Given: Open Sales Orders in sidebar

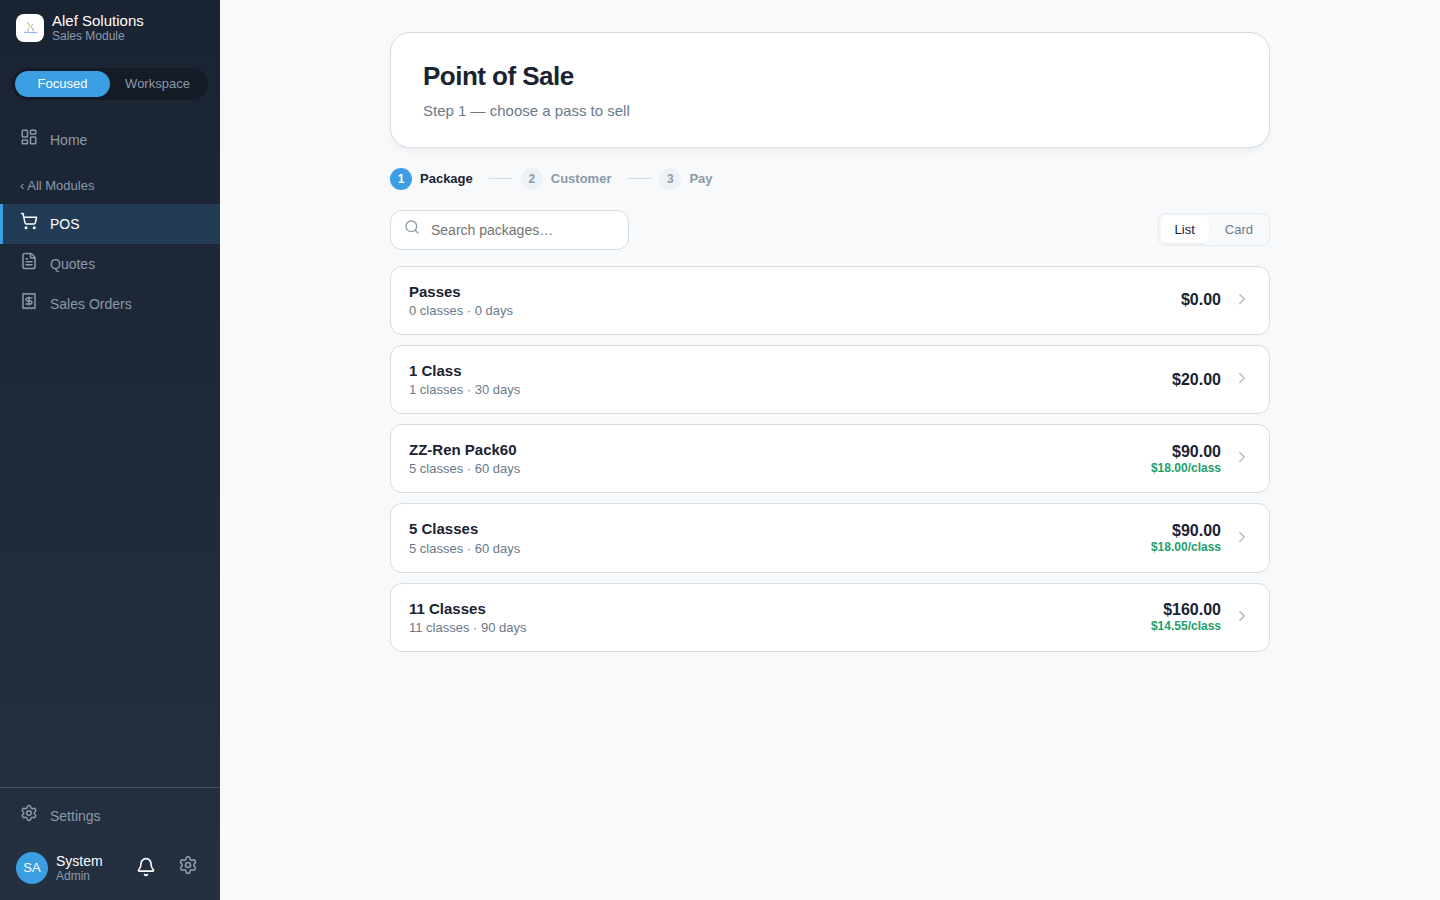Looking at the screenshot, I should pyautogui.click(x=110, y=304).
